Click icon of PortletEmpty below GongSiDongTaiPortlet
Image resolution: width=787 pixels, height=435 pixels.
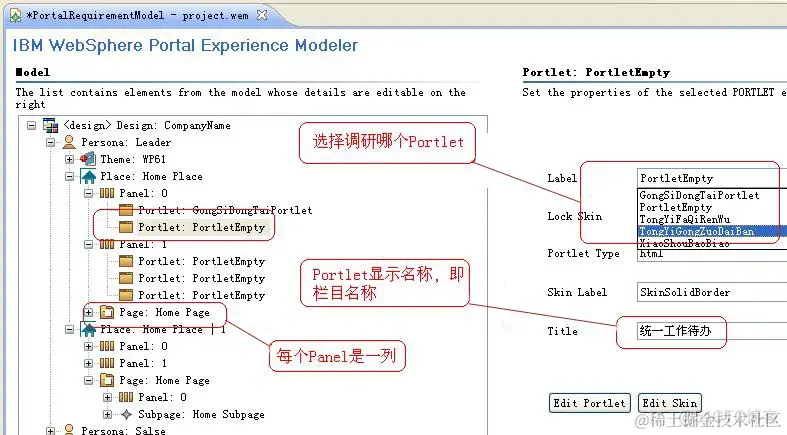pos(126,228)
